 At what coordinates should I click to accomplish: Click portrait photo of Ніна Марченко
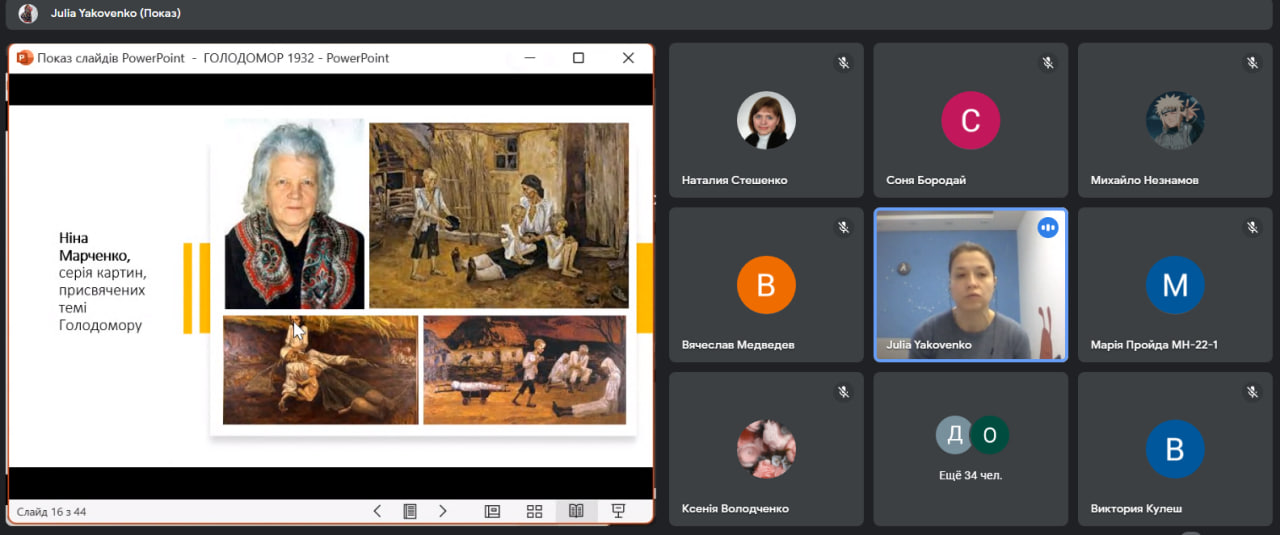point(294,214)
